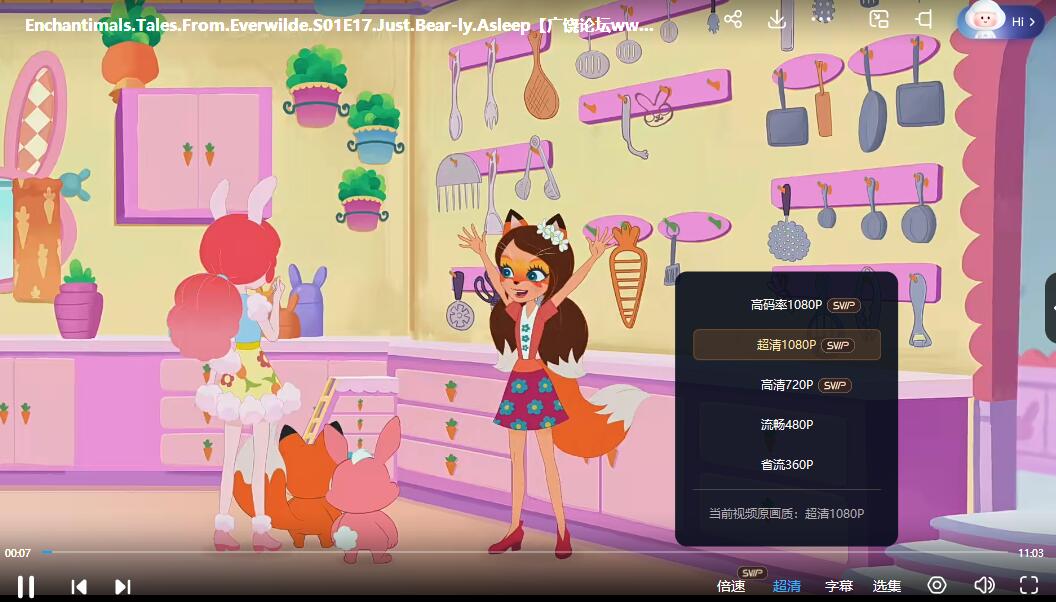Skip to the previous episode
The width and height of the screenshot is (1056, 602).
[79, 587]
